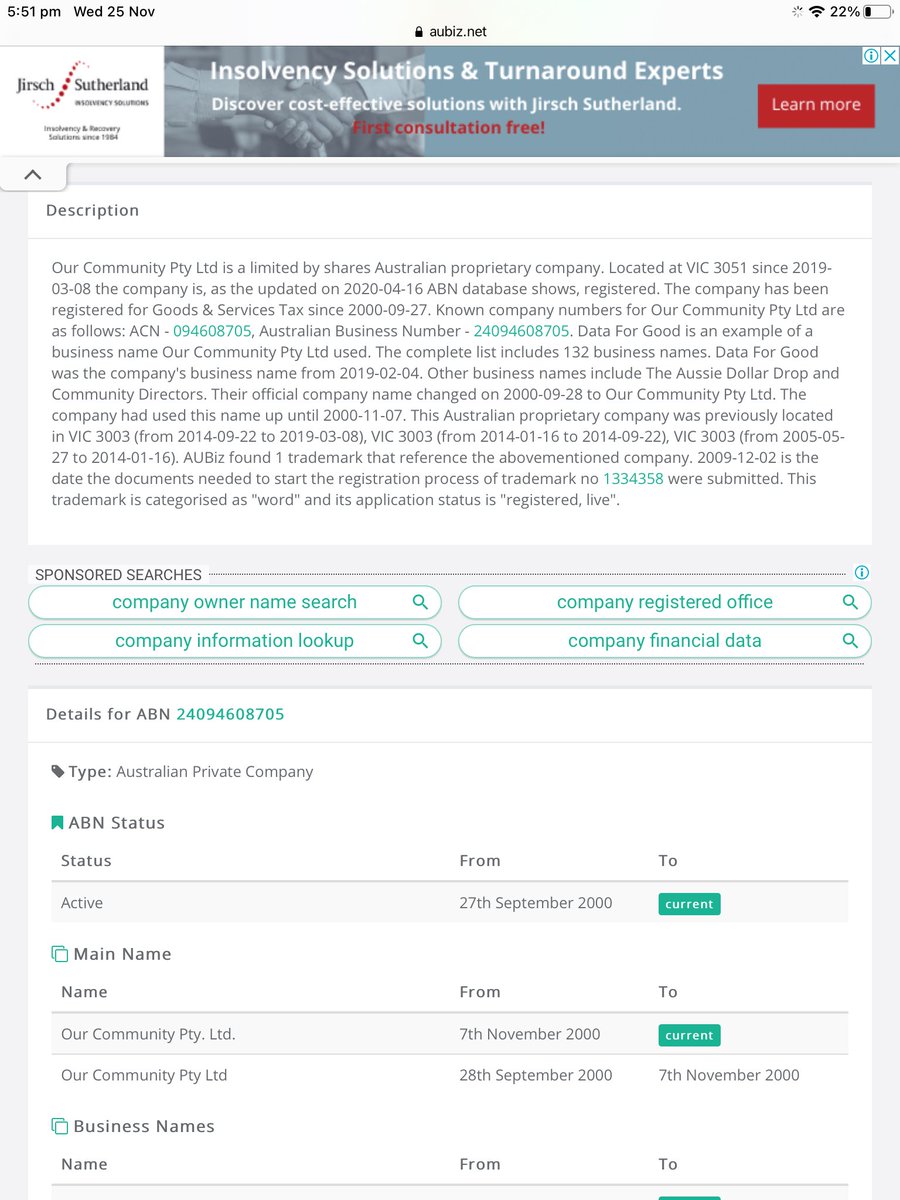
Task: Open trademark number 1334358 link
Action: coord(633,479)
